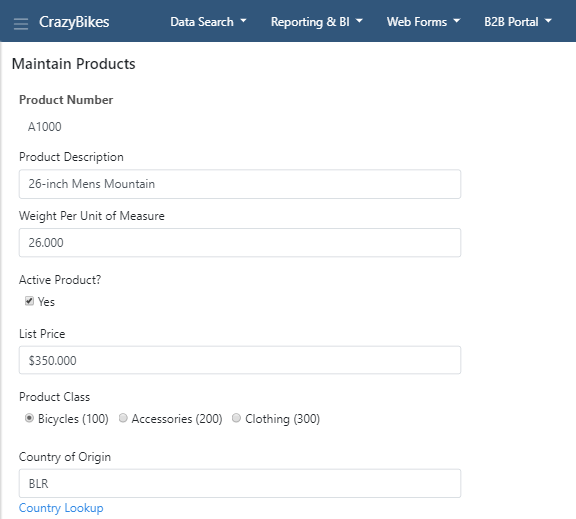Image resolution: width=576 pixels, height=519 pixels.
Task: Click the Country of Origin input field
Action: pyautogui.click(x=240, y=483)
